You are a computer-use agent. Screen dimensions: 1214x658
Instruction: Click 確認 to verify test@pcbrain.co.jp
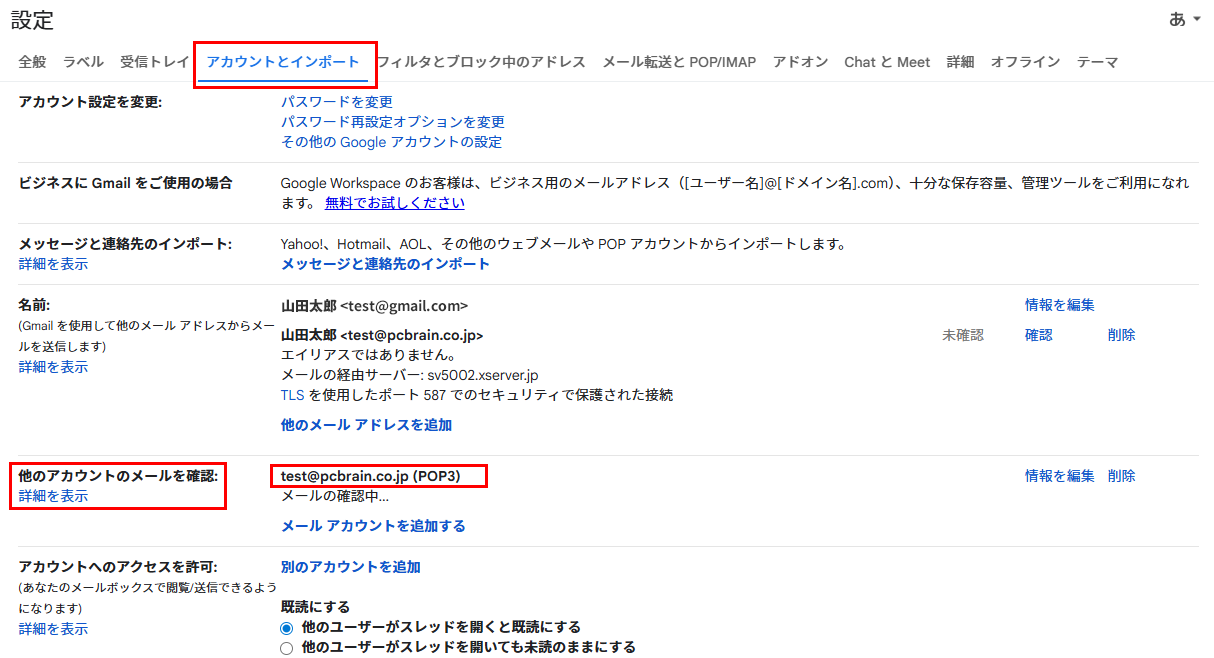click(x=1037, y=335)
